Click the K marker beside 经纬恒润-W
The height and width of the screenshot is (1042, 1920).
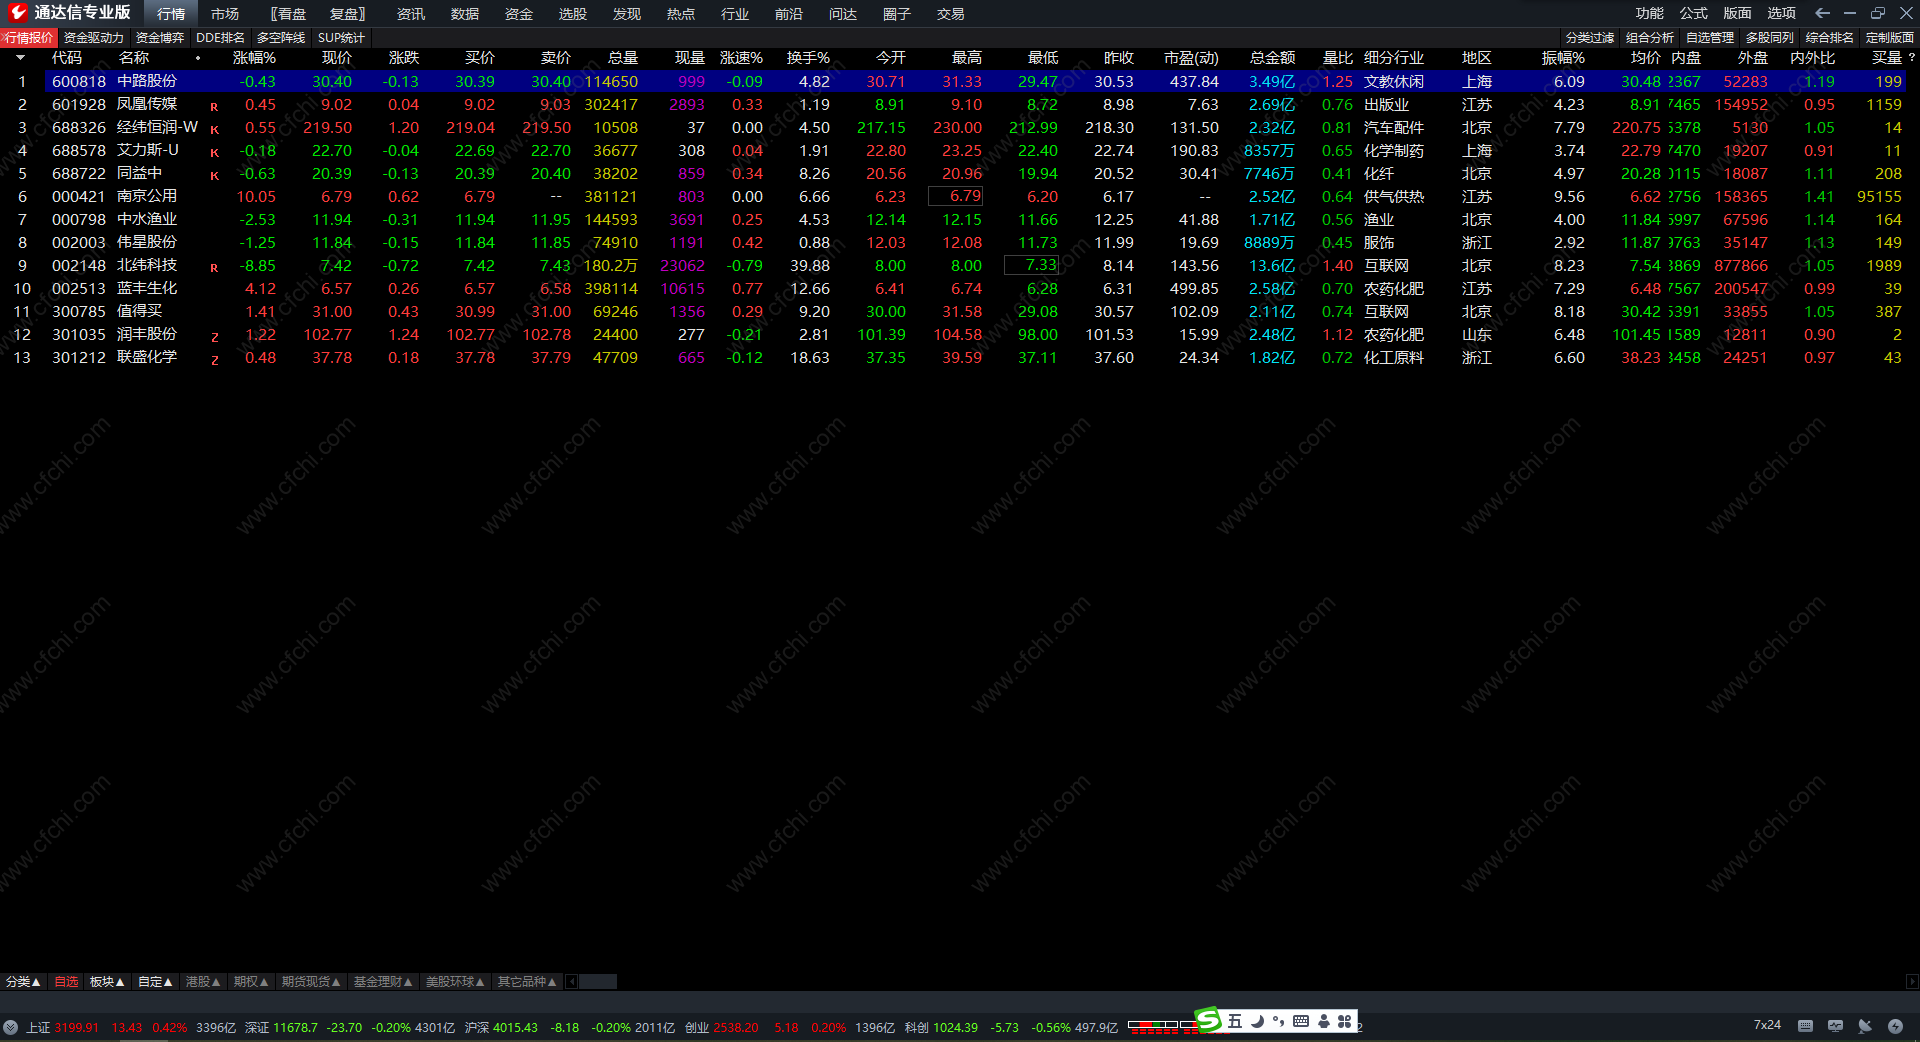[214, 130]
